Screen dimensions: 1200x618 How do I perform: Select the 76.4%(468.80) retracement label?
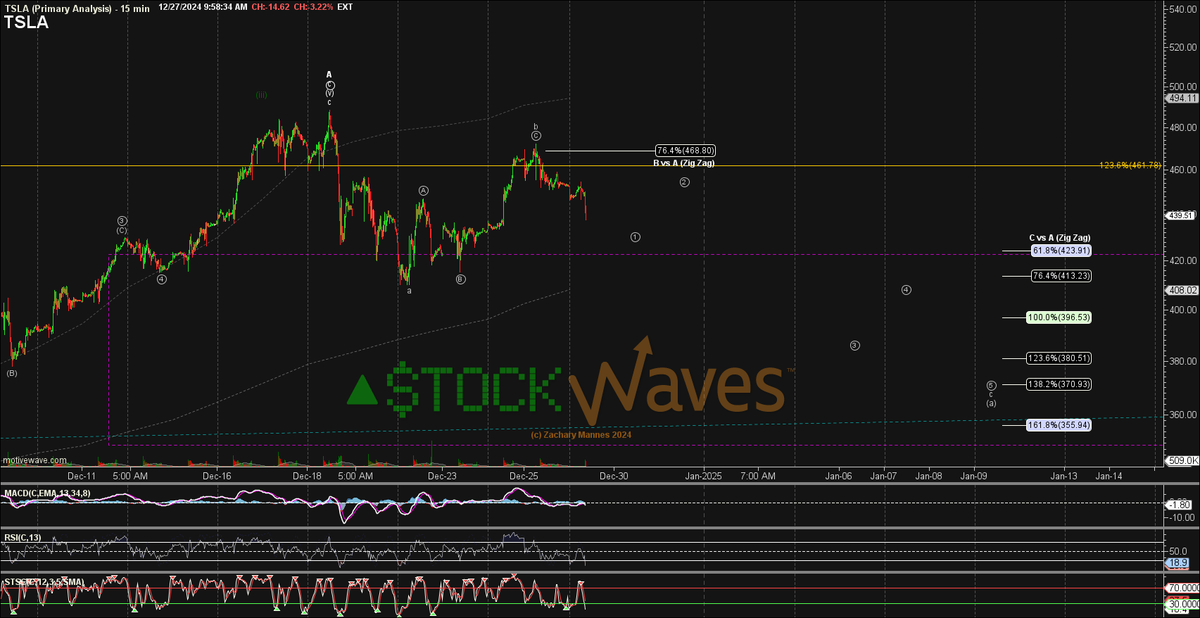(x=685, y=150)
